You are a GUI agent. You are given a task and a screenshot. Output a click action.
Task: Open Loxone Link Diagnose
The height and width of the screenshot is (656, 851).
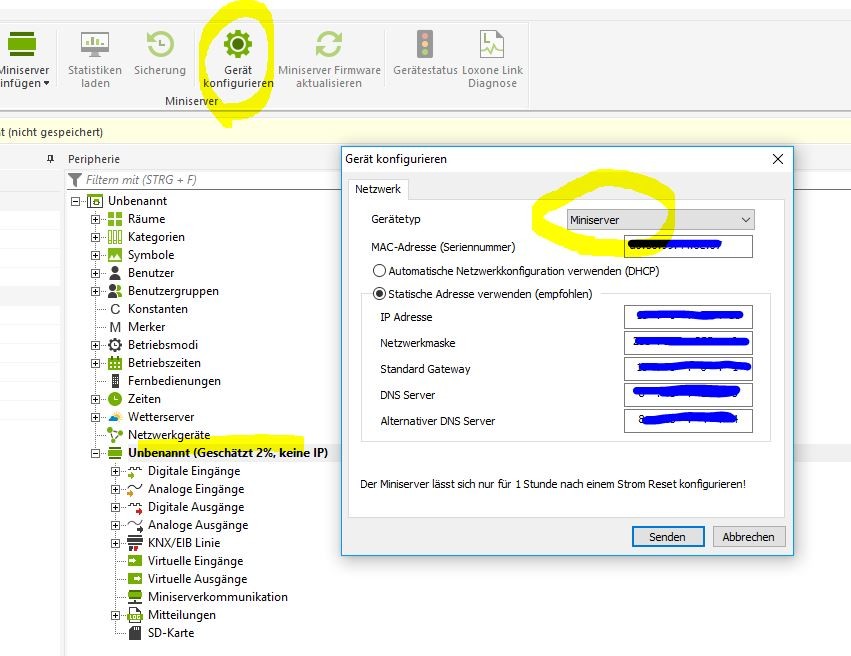pyautogui.click(x=492, y=60)
